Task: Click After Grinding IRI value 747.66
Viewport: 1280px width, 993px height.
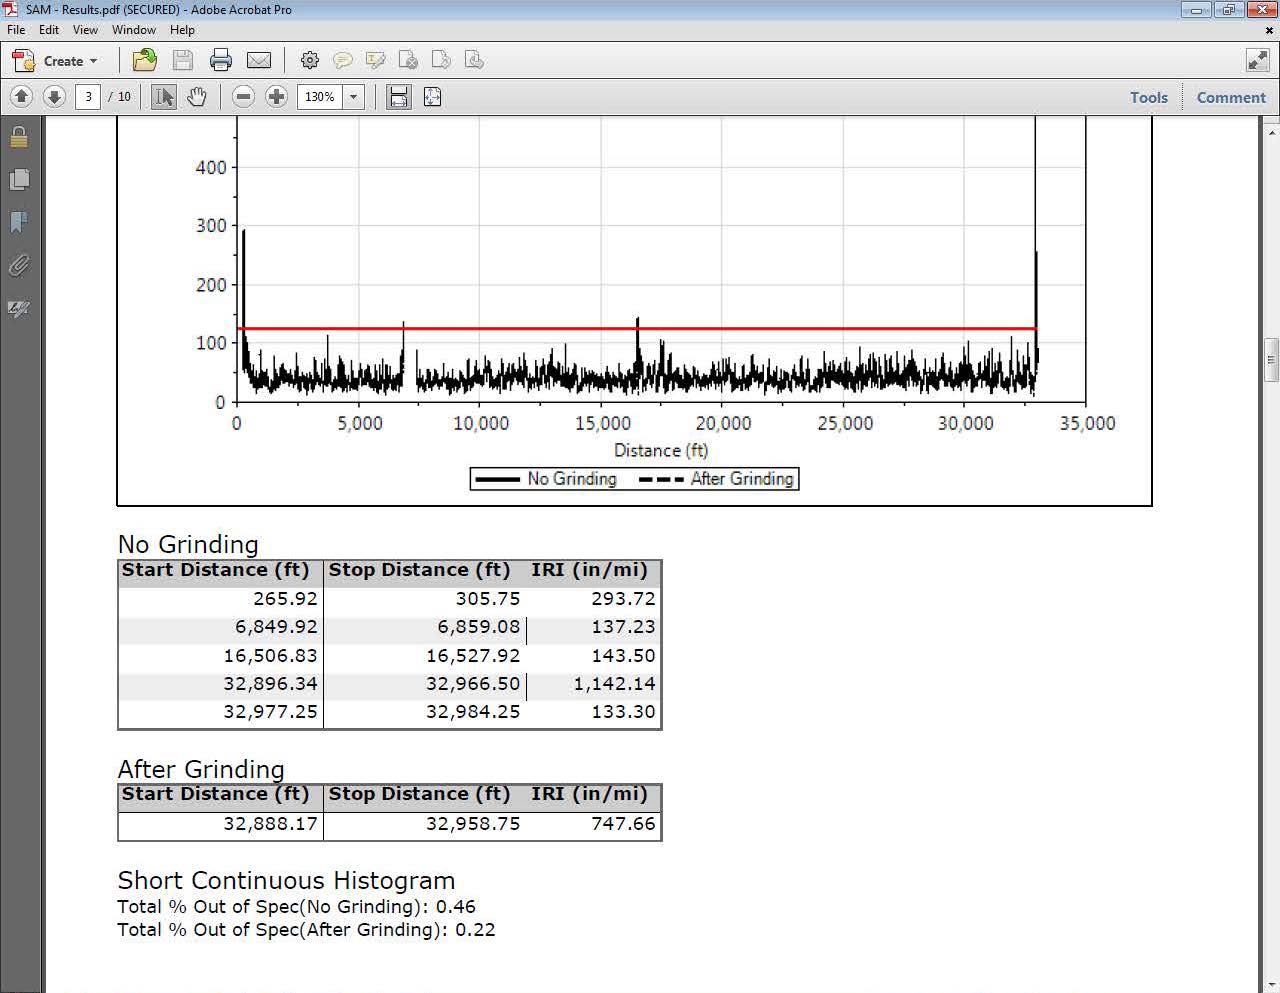Action: pyautogui.click(x=623, y=824)
